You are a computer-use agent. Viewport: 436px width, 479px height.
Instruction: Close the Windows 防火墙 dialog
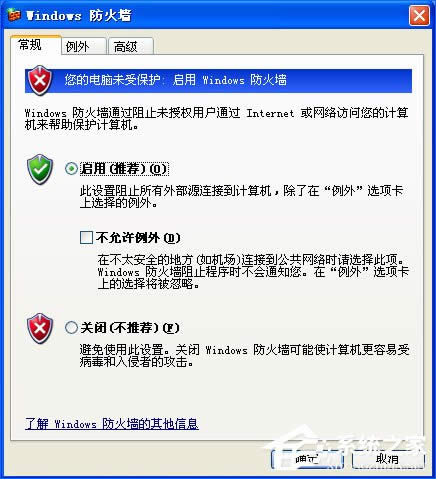[419, 16]
